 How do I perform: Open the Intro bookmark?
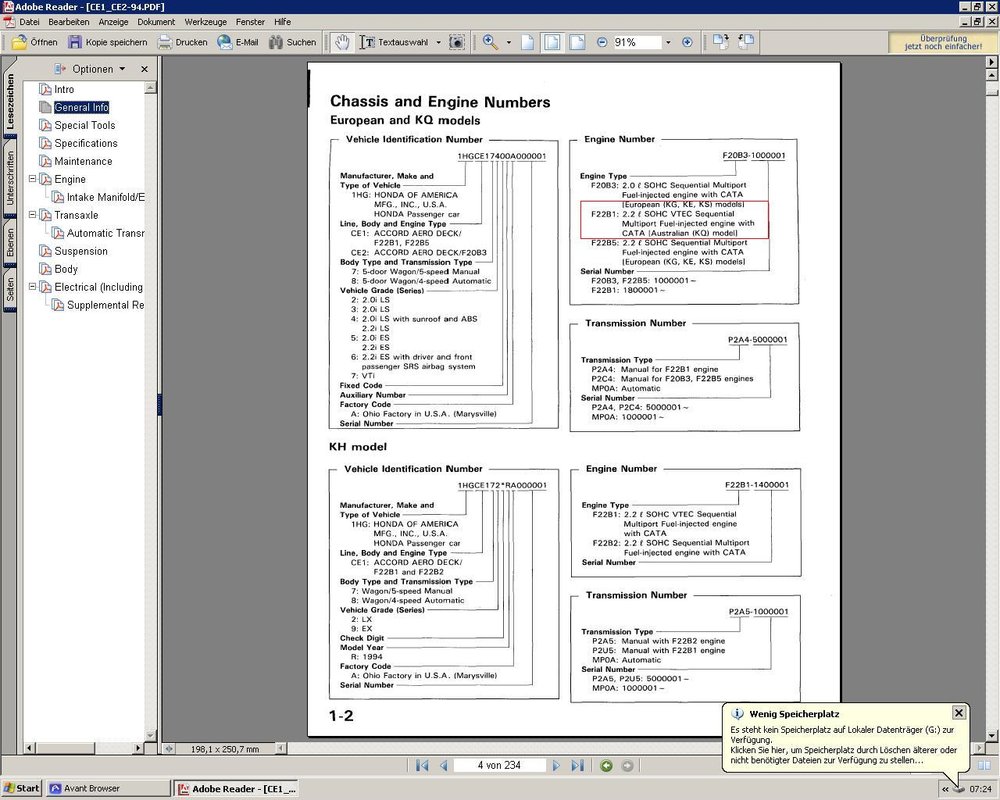[x=64, y=89]
